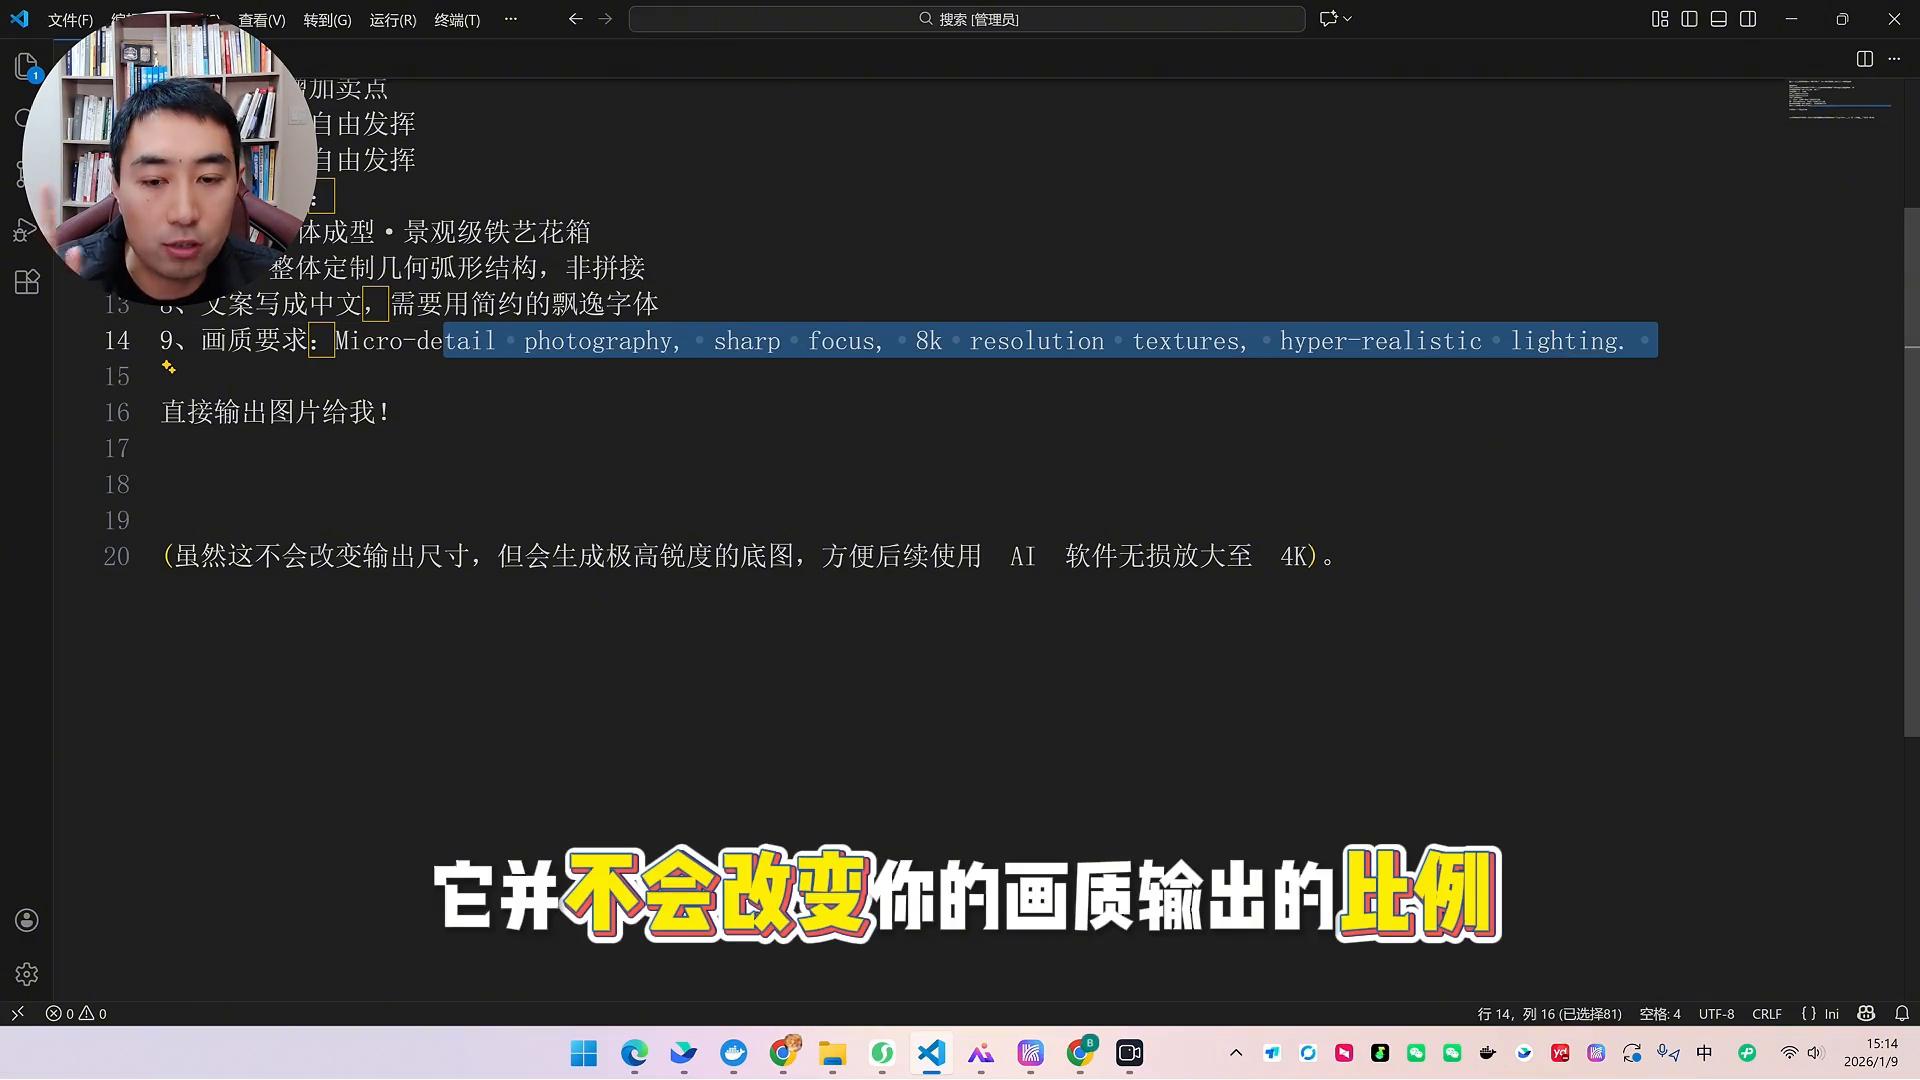Open the 终端(T) menu

click(x=457, y=20)
